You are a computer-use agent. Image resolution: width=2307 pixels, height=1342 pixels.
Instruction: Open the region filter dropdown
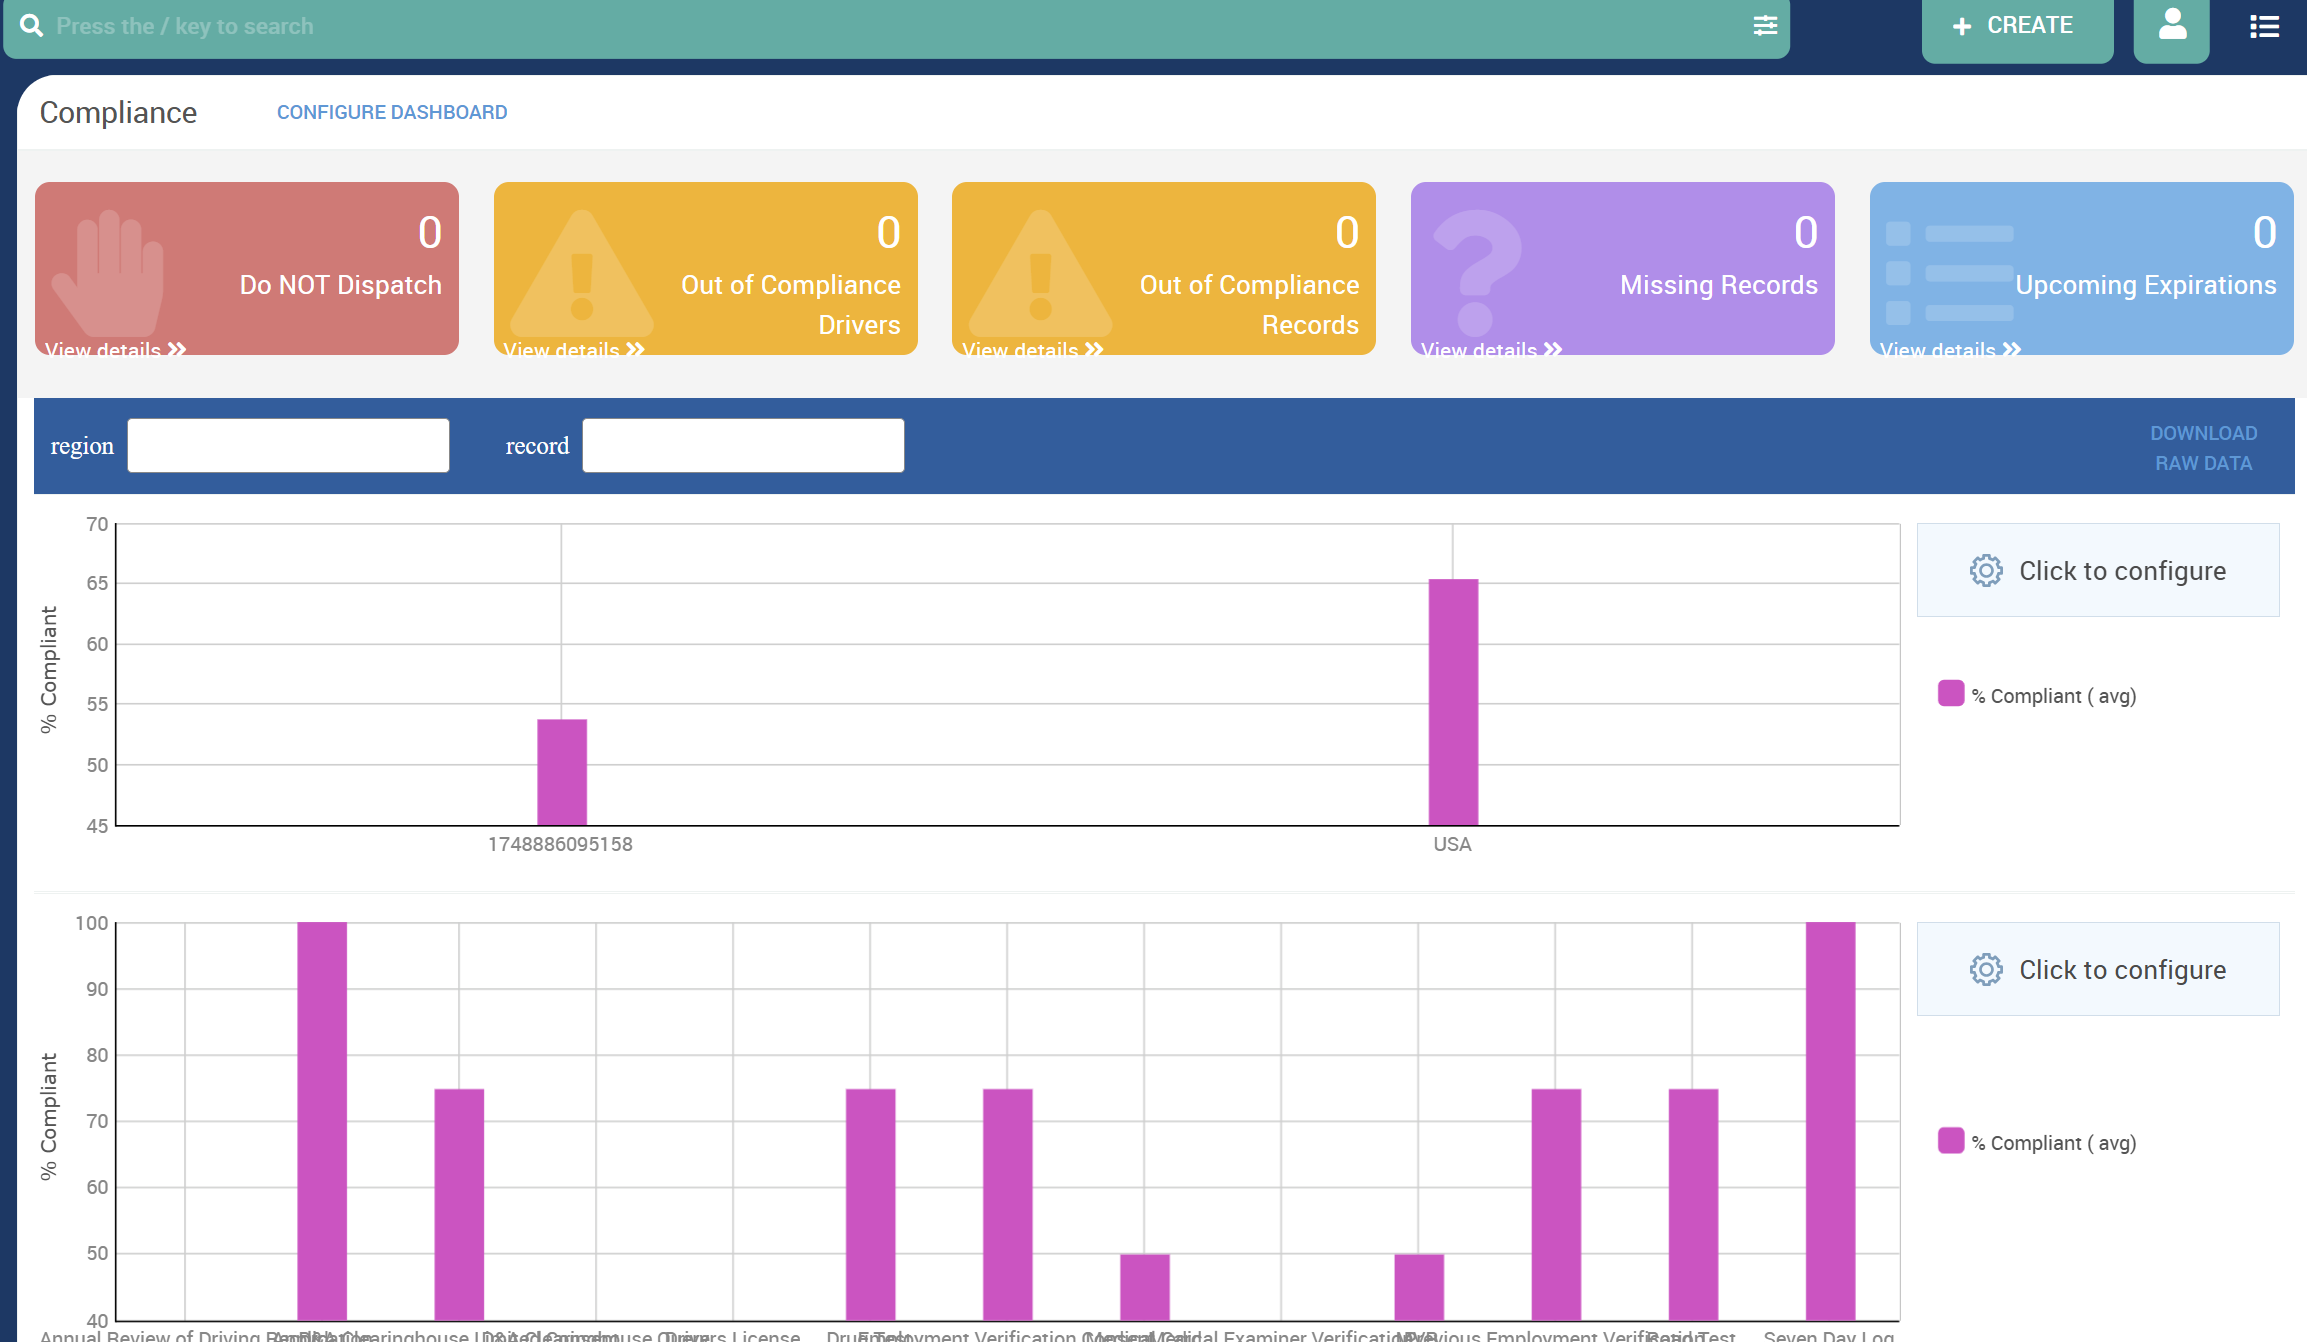point(288,446)
